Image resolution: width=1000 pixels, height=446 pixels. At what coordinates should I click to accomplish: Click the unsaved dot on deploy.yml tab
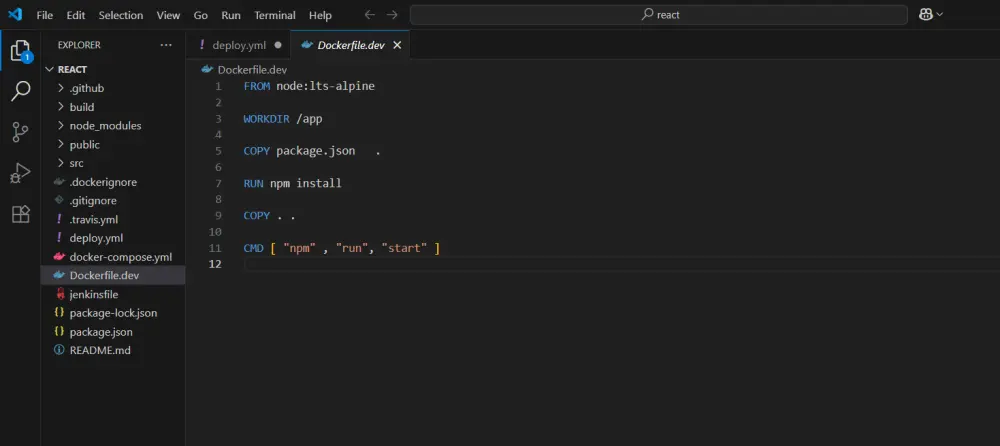(x=277, y=45)
